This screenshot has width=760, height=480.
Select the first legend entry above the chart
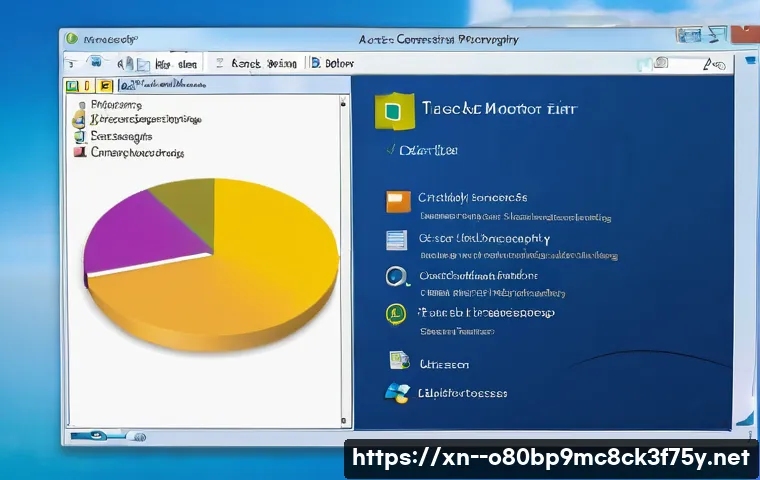tap(115, 104)
